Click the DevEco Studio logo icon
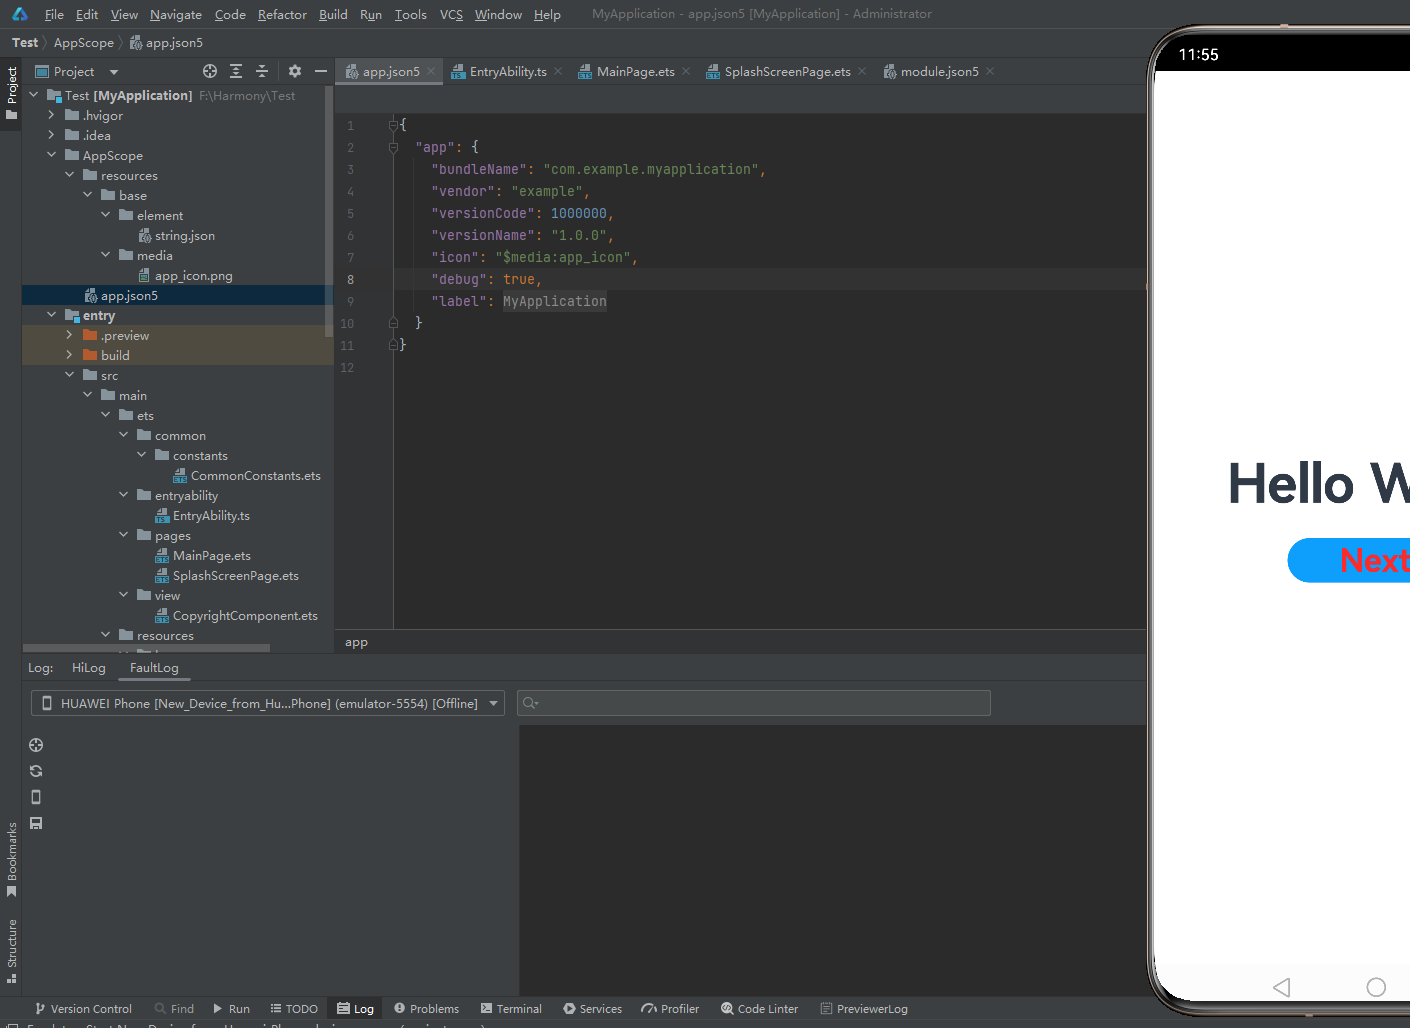Viewport: 1410px width, 1028px height. pos(20,14)
